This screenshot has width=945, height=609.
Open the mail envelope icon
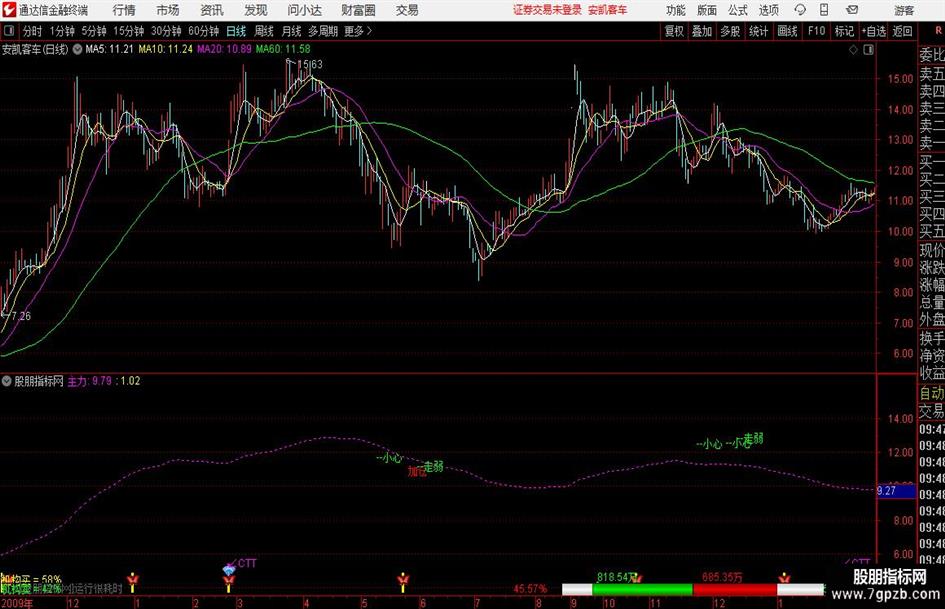pos(852,10)
